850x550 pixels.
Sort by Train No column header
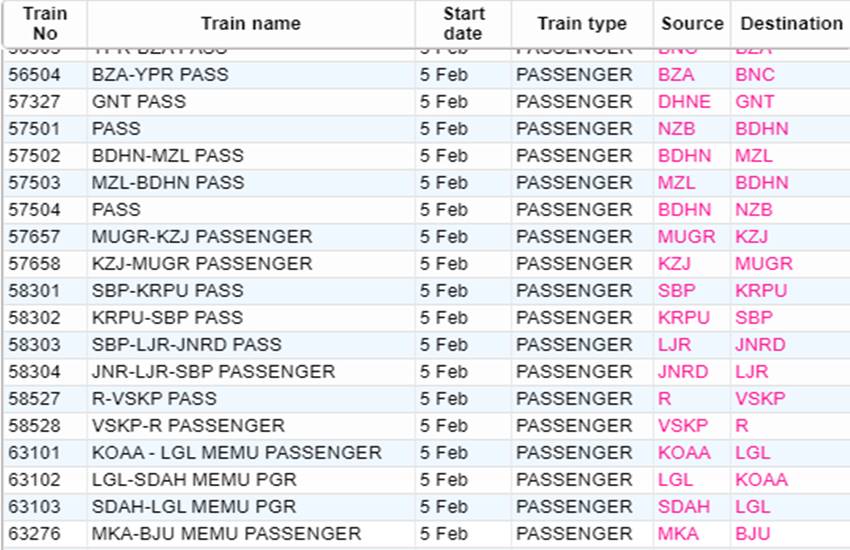[45, 24]
